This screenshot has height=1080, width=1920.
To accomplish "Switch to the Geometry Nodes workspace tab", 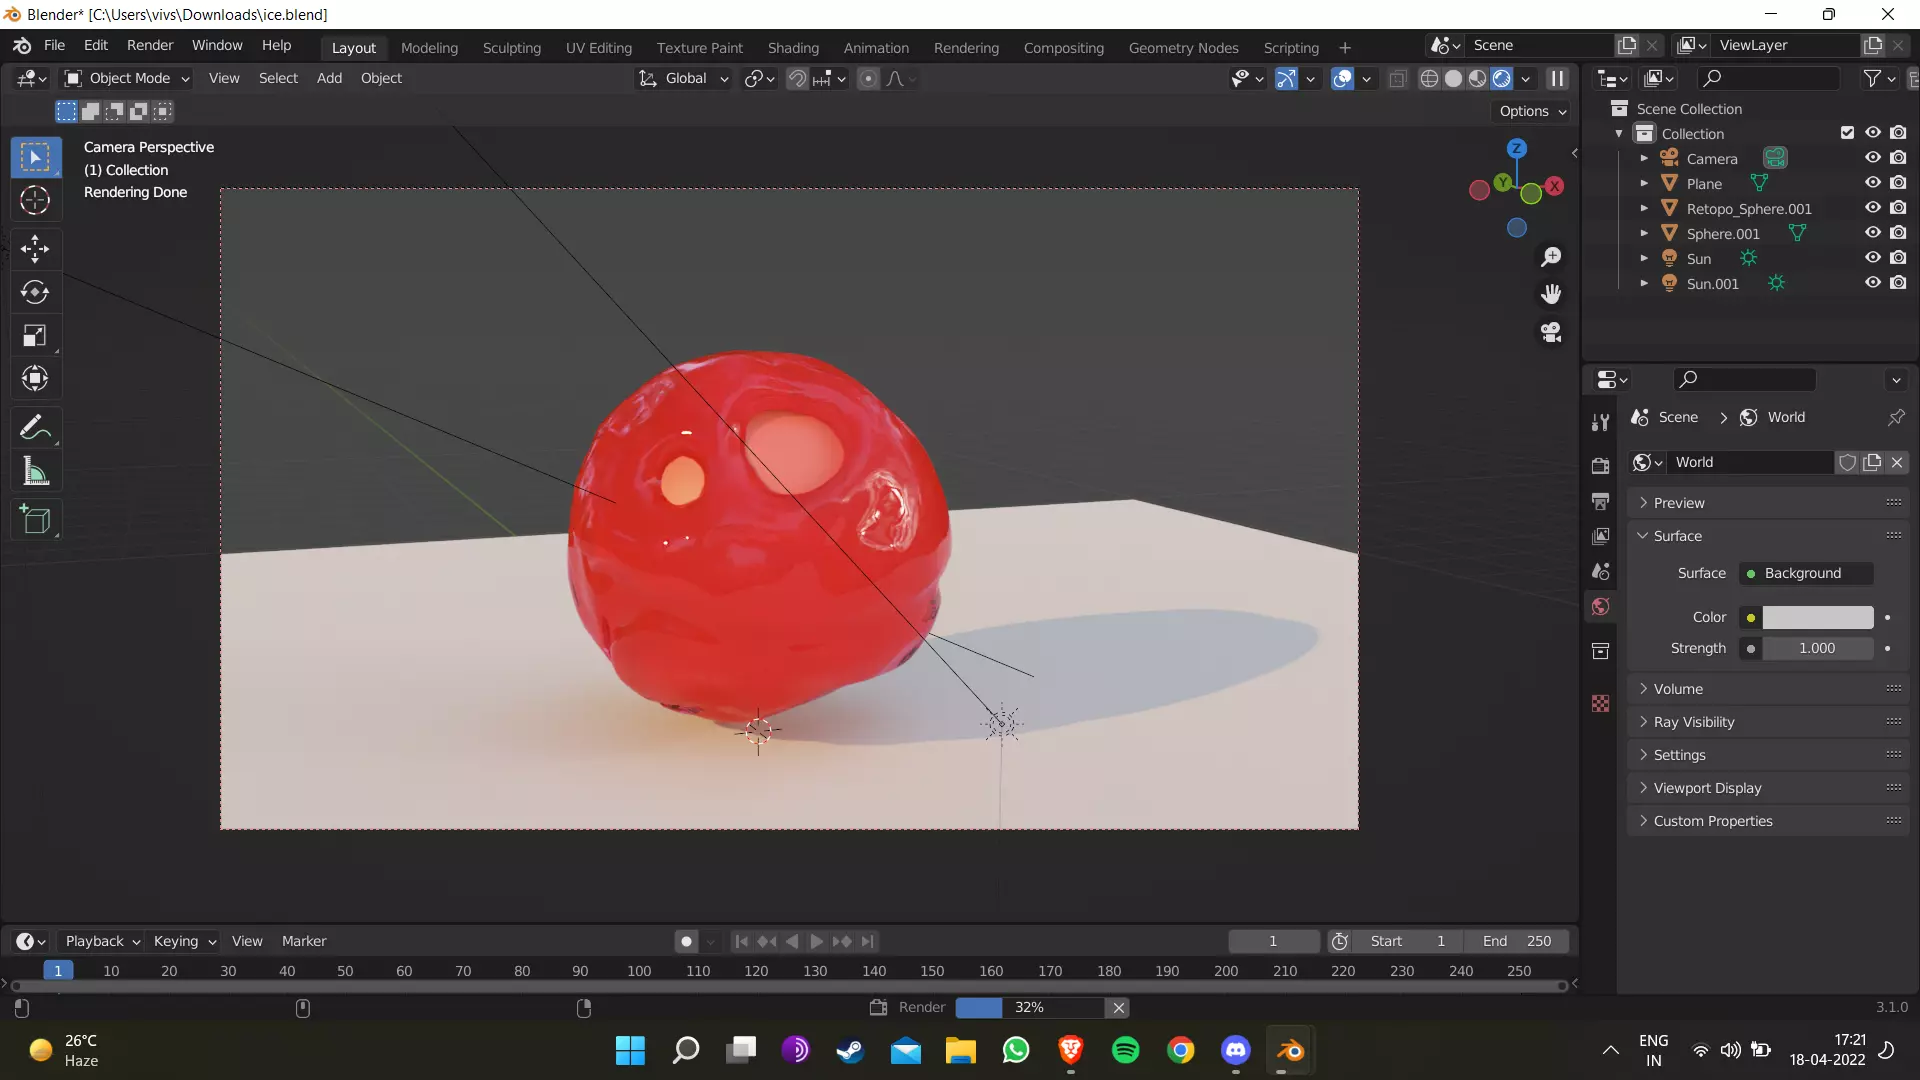I will point(1183,48).
